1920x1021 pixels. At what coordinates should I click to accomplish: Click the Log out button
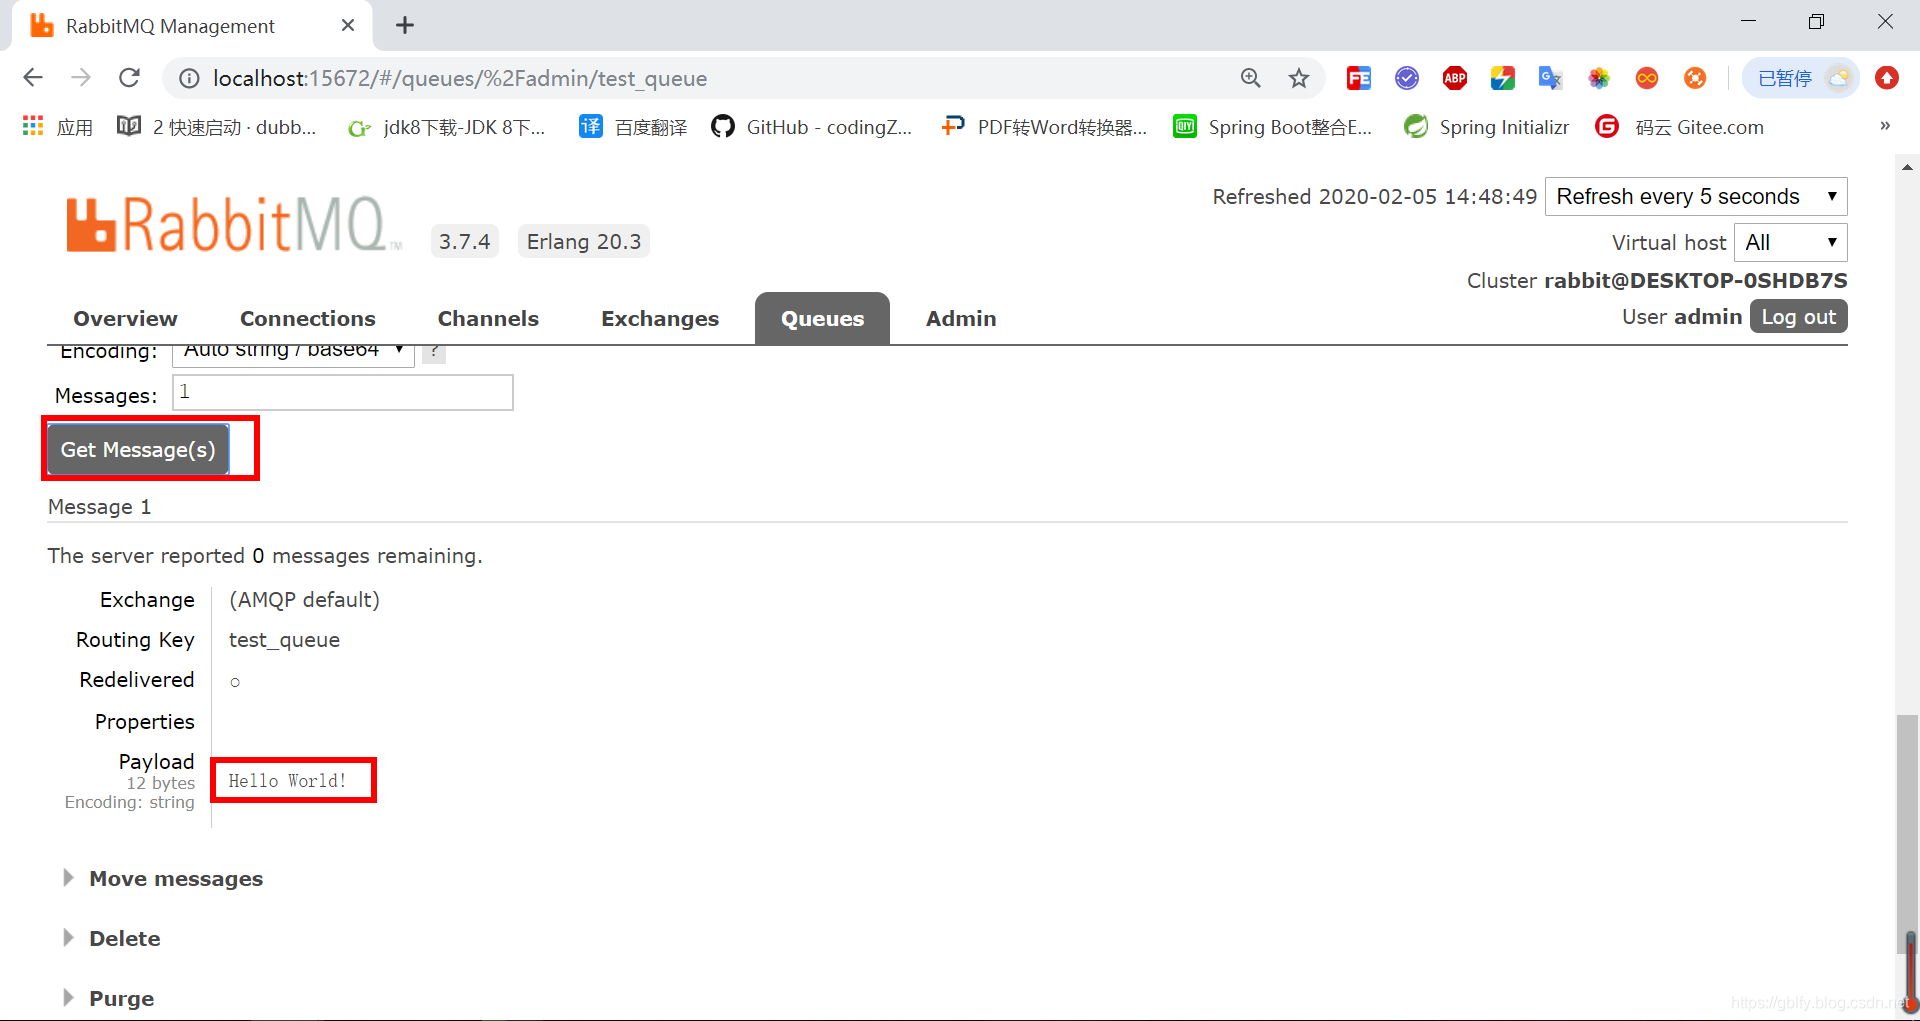pyautogui.click(x=1798, y=317)
